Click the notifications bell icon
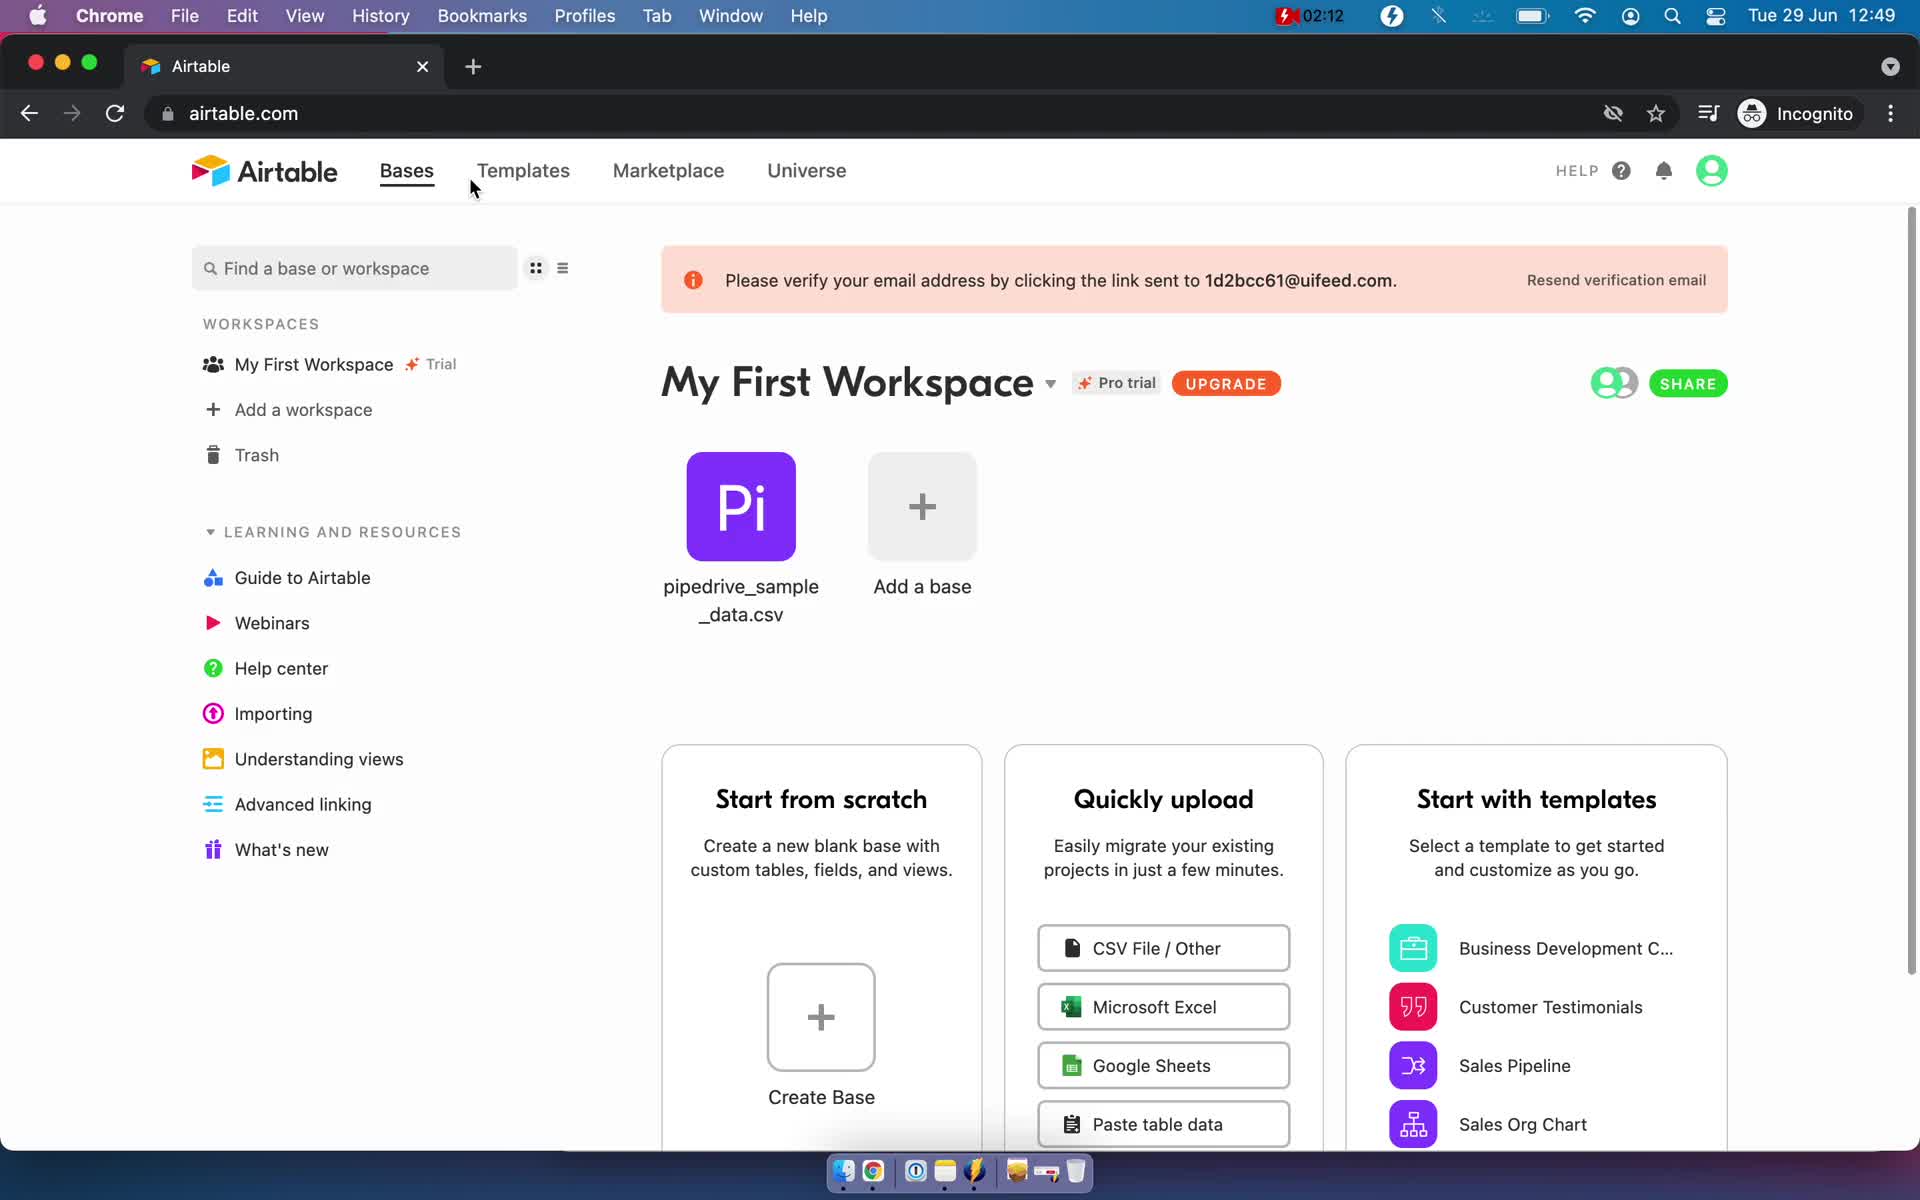Screen dimensions: 1920x1200 pos(1663,170)
